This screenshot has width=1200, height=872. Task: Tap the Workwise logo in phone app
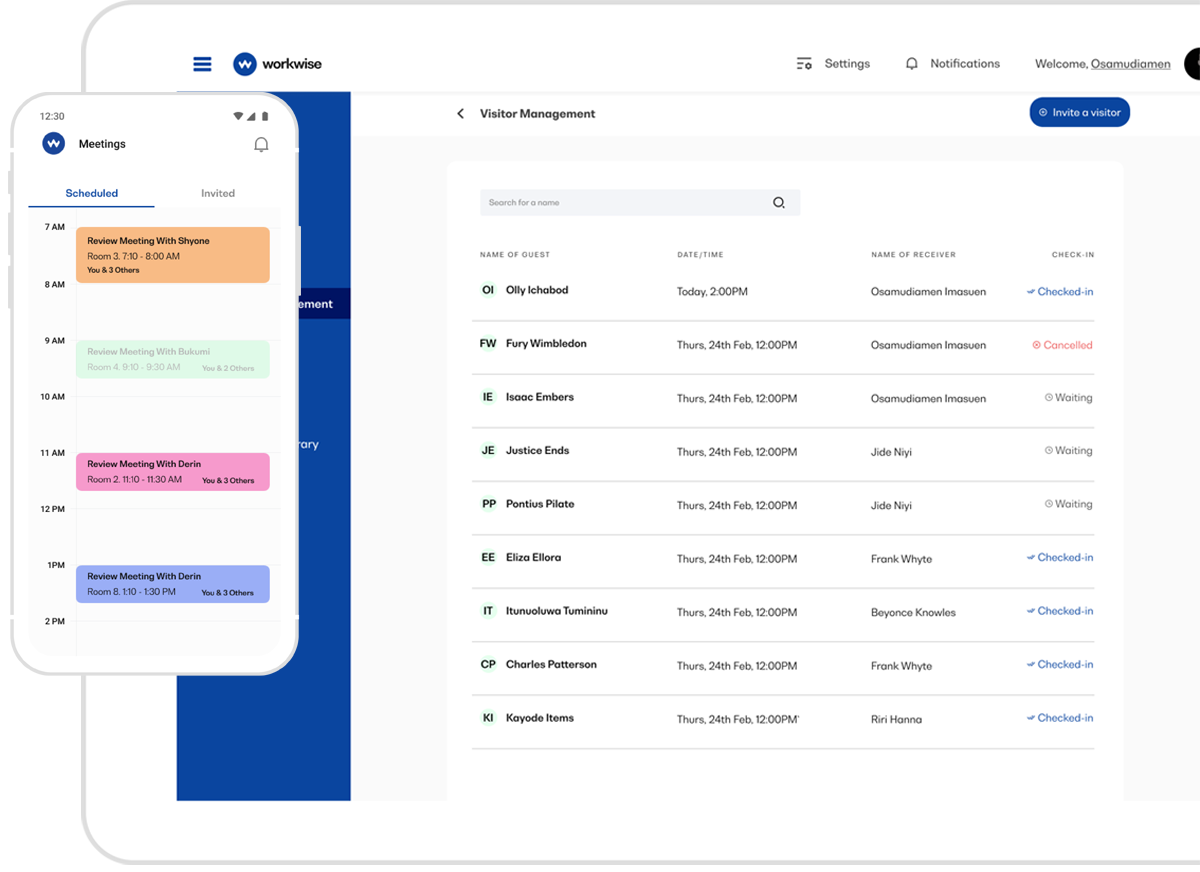(54, 144)
